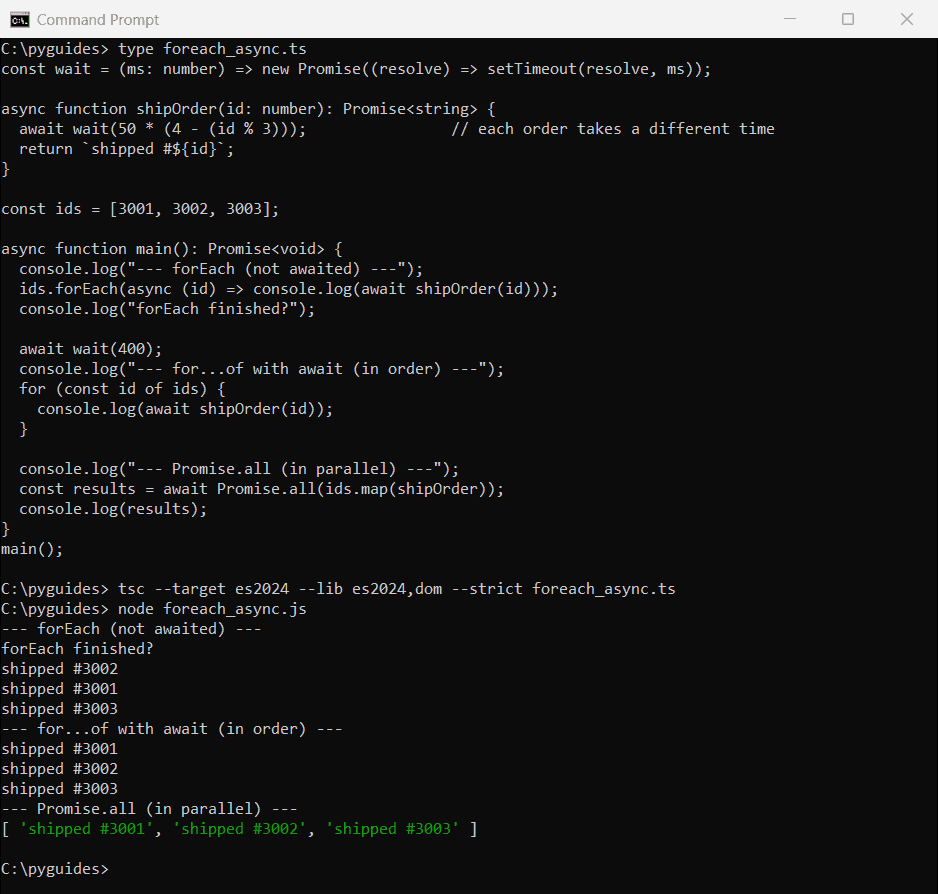Viewport: 938px width, 894px height.
Task: Click the 'return `shipped #${id}`;' line
Action: [127, 149]
